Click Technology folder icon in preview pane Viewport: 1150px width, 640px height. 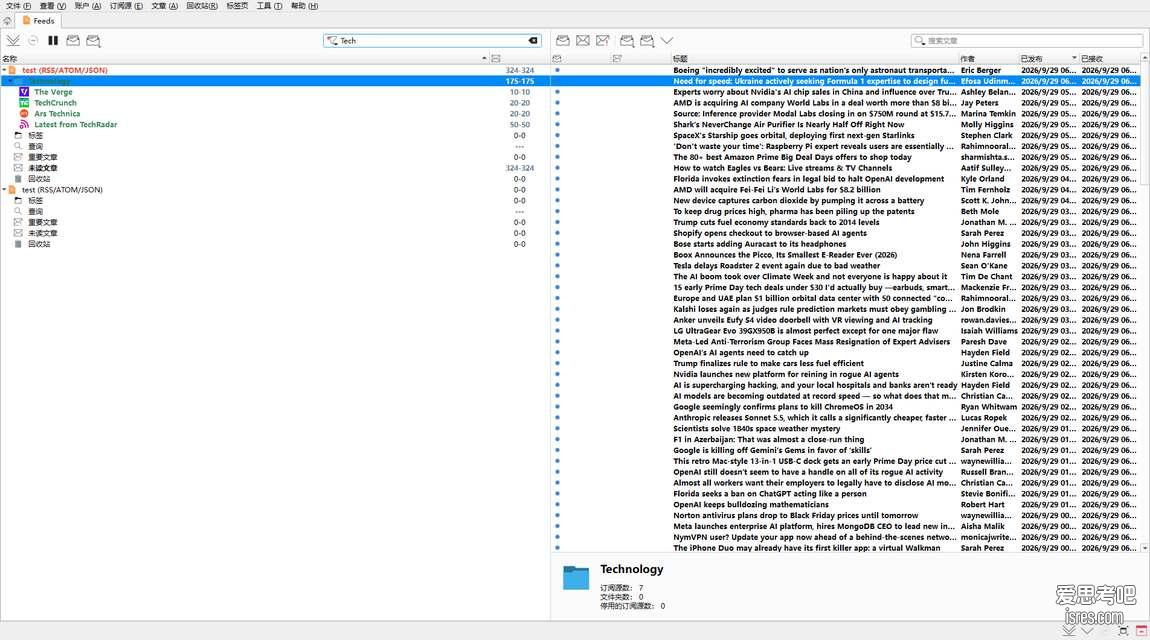[576, 578]
